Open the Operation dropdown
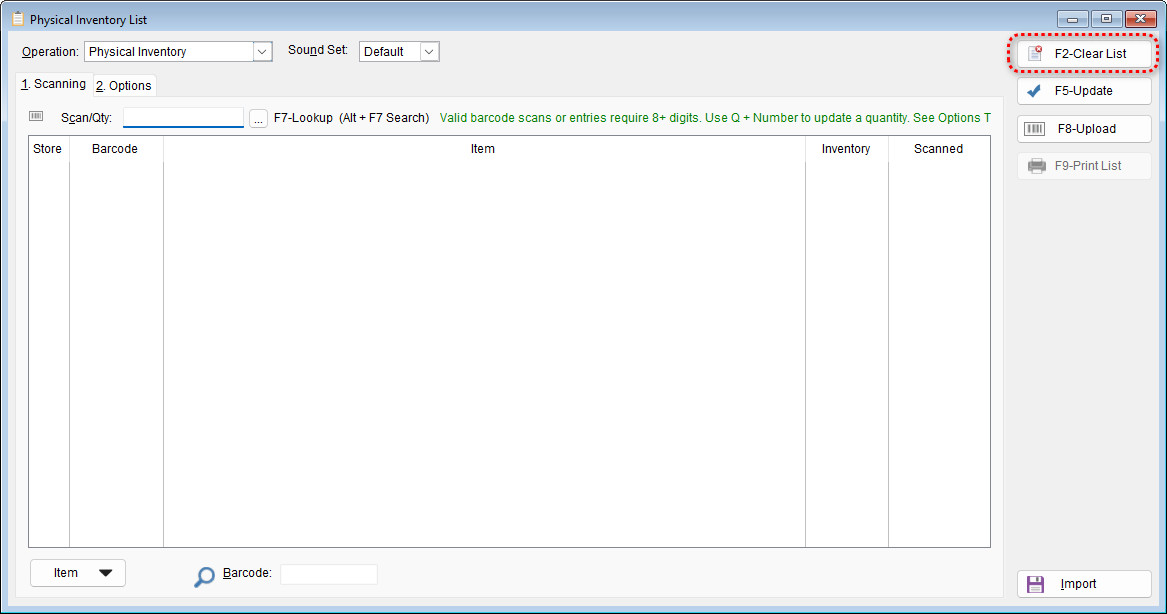Screen dimensions: 1167x614 [x=262, y=52]
